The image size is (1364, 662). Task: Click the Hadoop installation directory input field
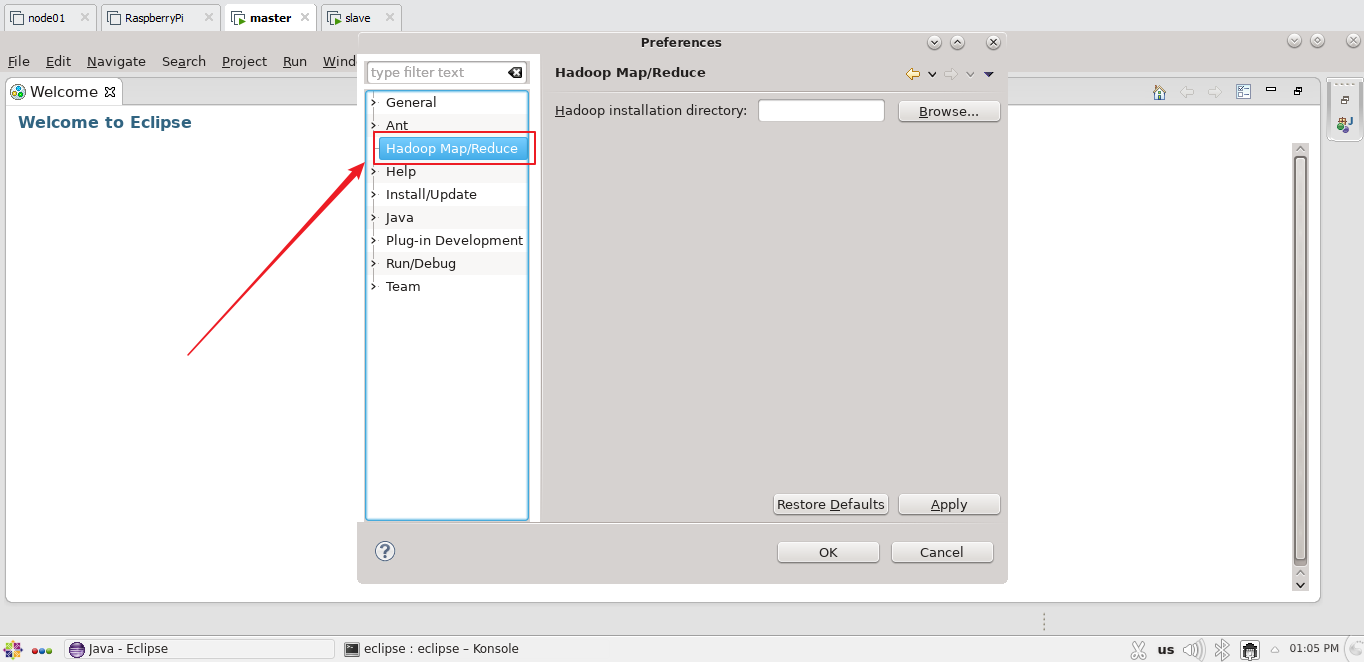point(821,111)
